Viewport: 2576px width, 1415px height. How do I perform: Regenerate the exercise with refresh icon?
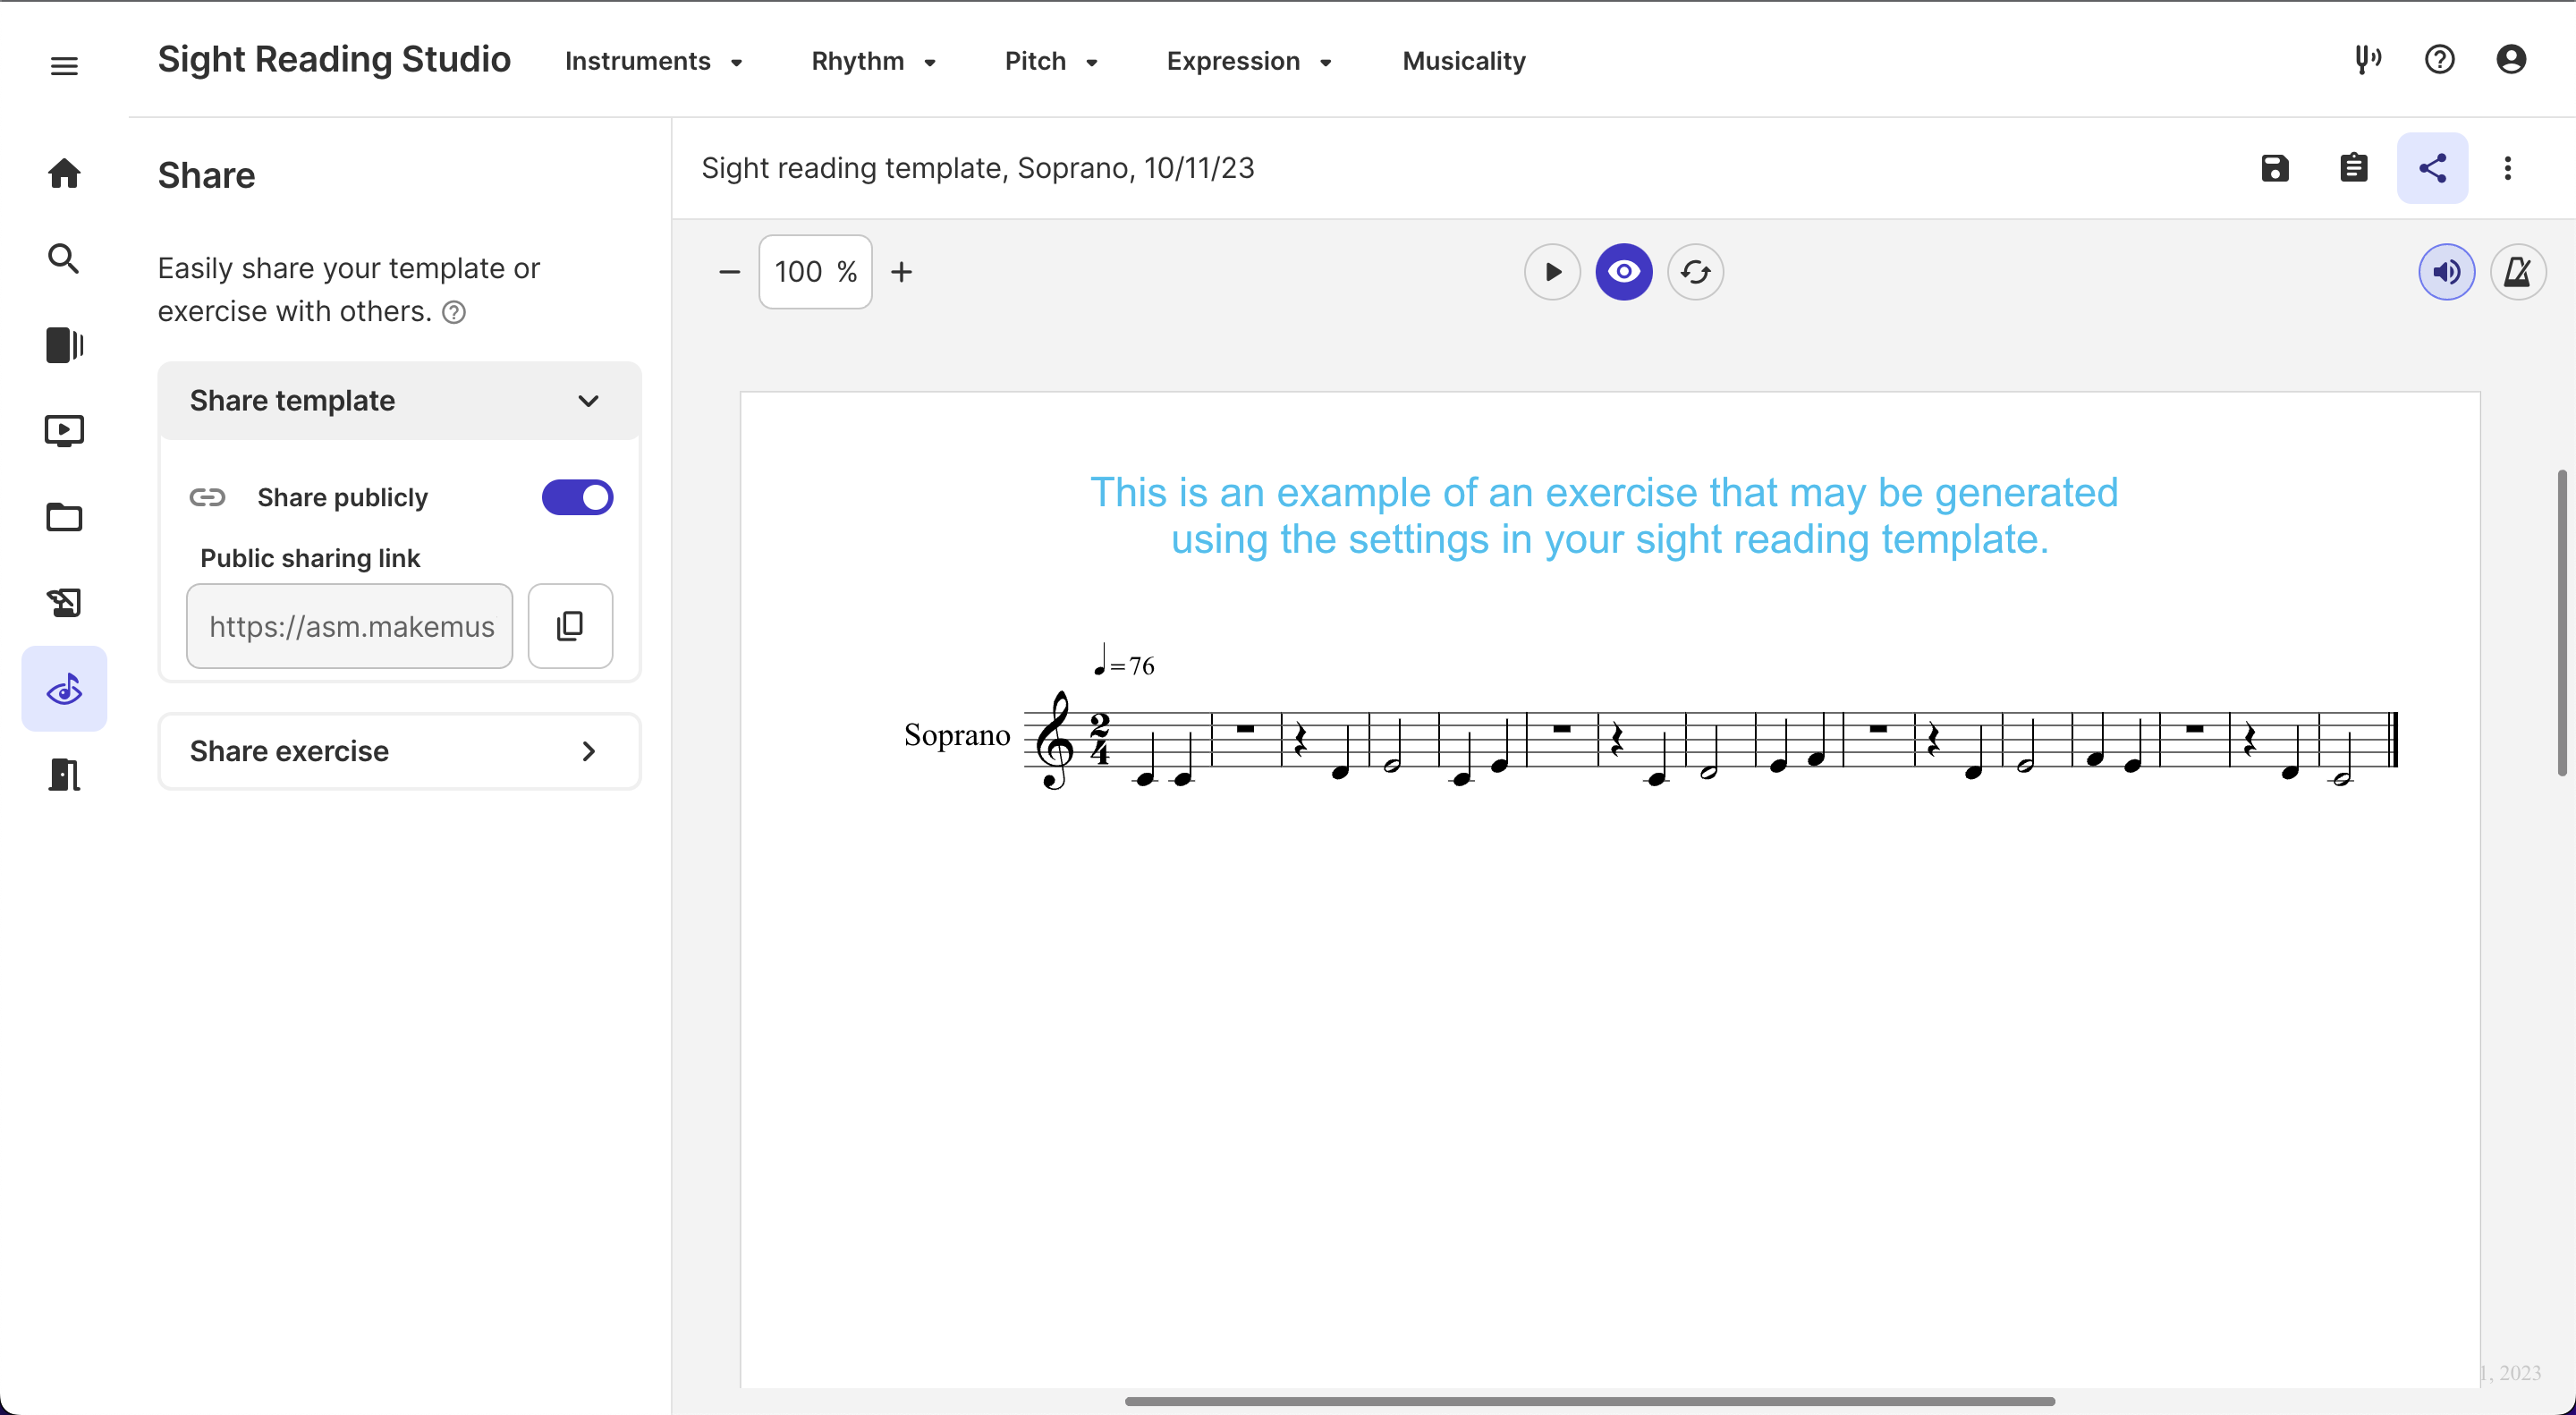tap(1695, 272)
